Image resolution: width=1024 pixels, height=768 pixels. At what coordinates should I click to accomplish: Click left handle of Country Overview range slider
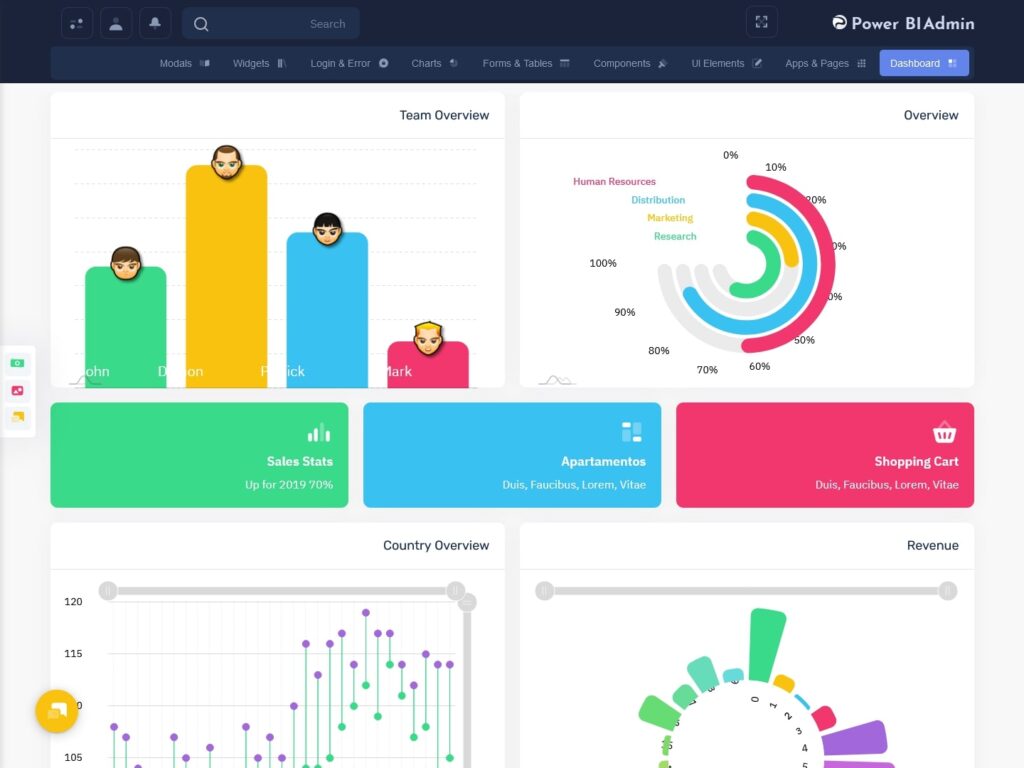tap(108, 591)
